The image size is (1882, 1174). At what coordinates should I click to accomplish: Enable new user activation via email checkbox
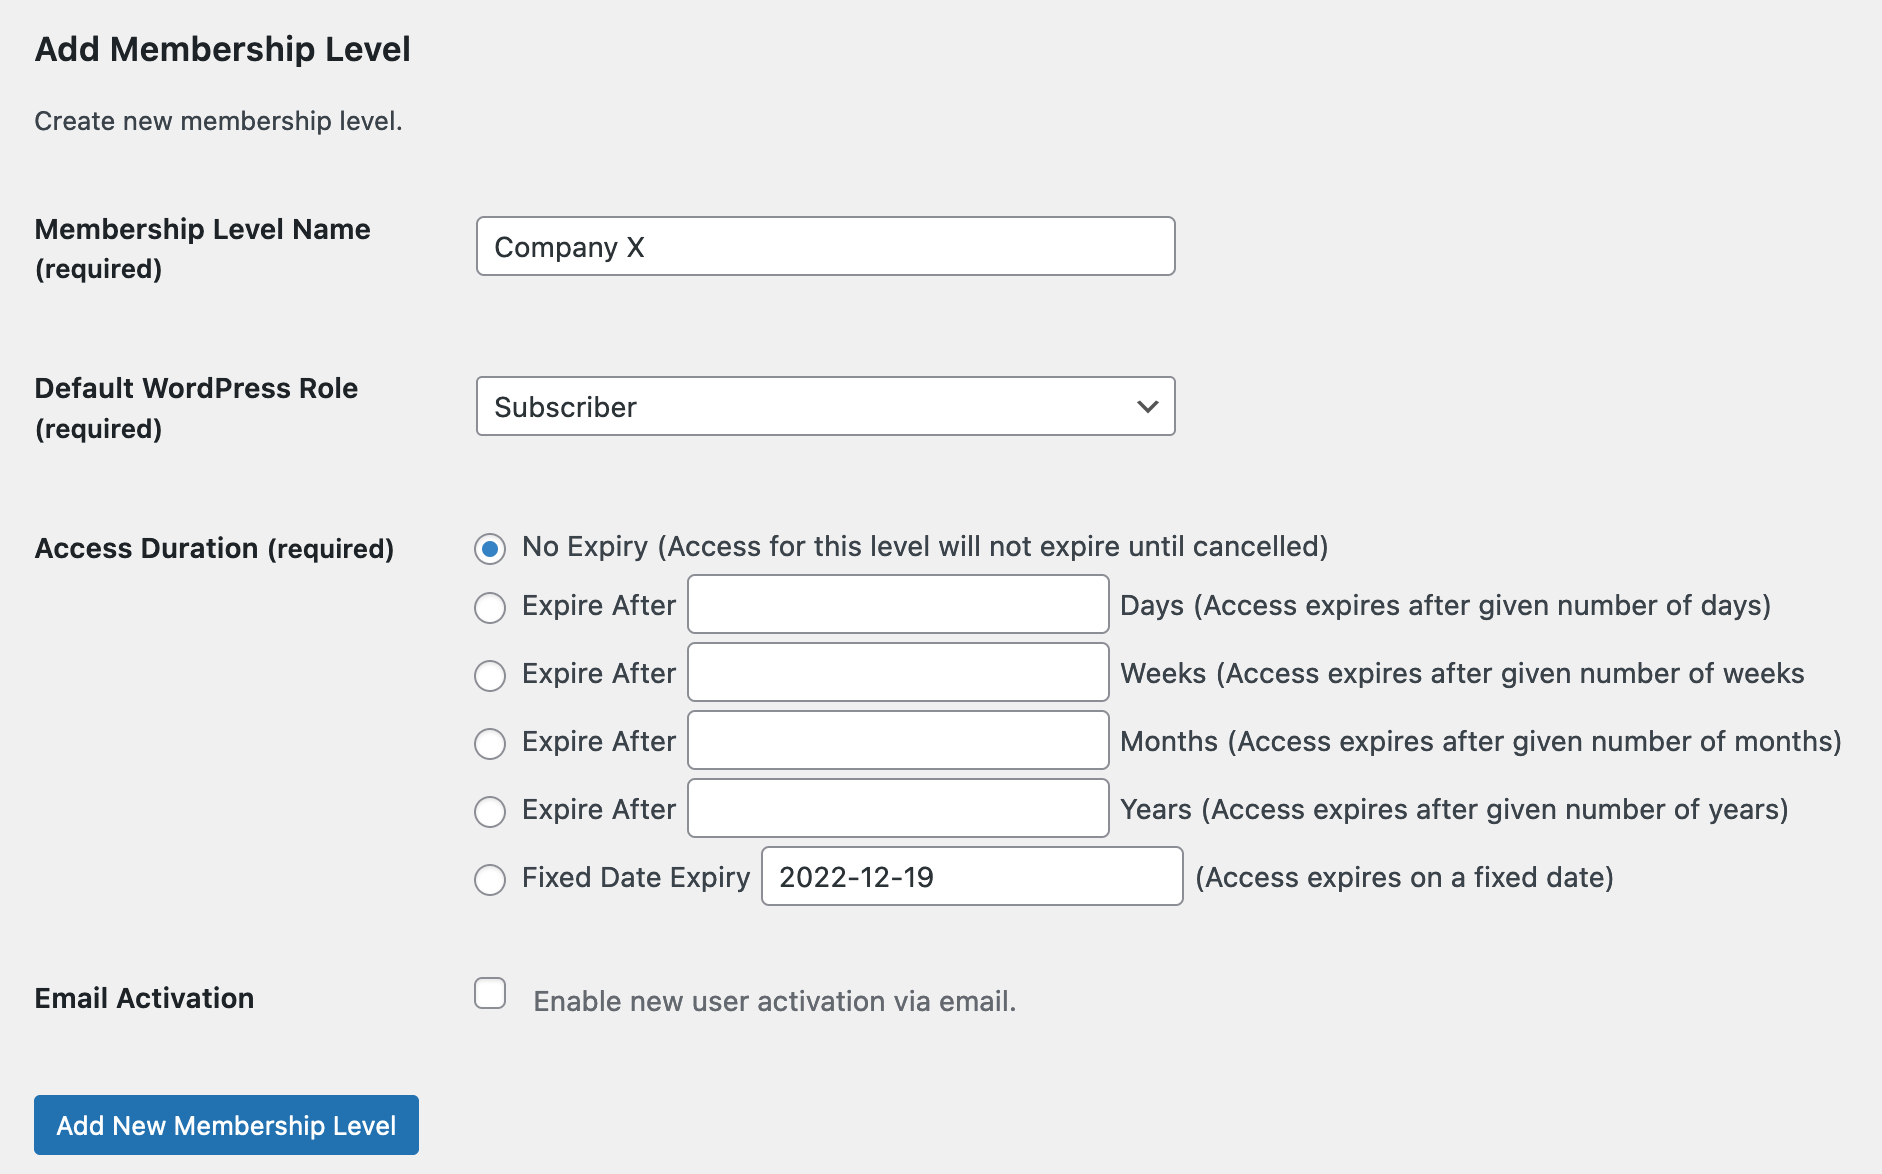490,993
